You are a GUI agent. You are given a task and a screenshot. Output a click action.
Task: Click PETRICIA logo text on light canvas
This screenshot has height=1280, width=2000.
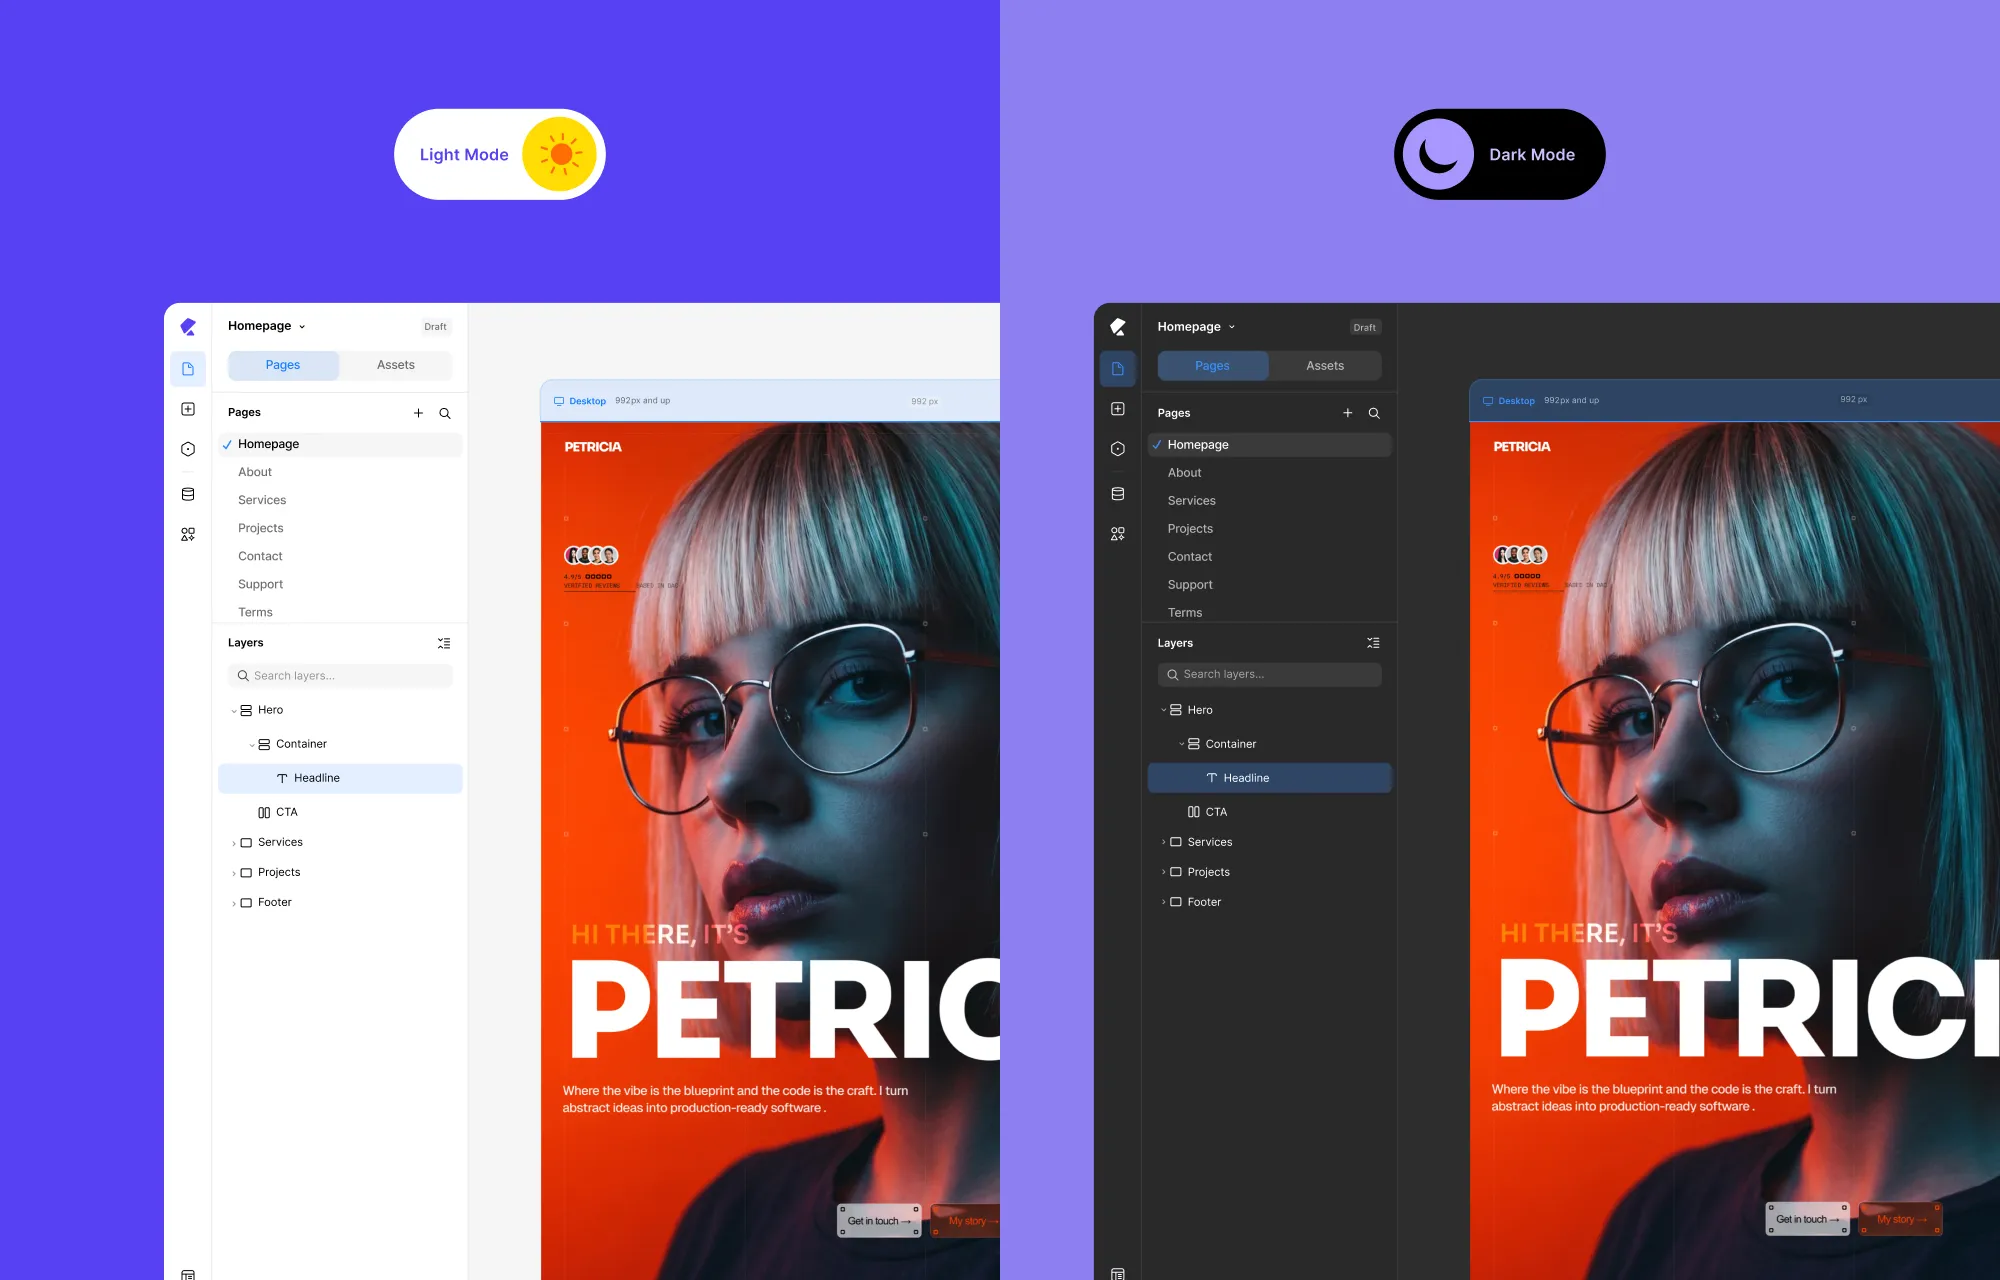coord(593,447)
